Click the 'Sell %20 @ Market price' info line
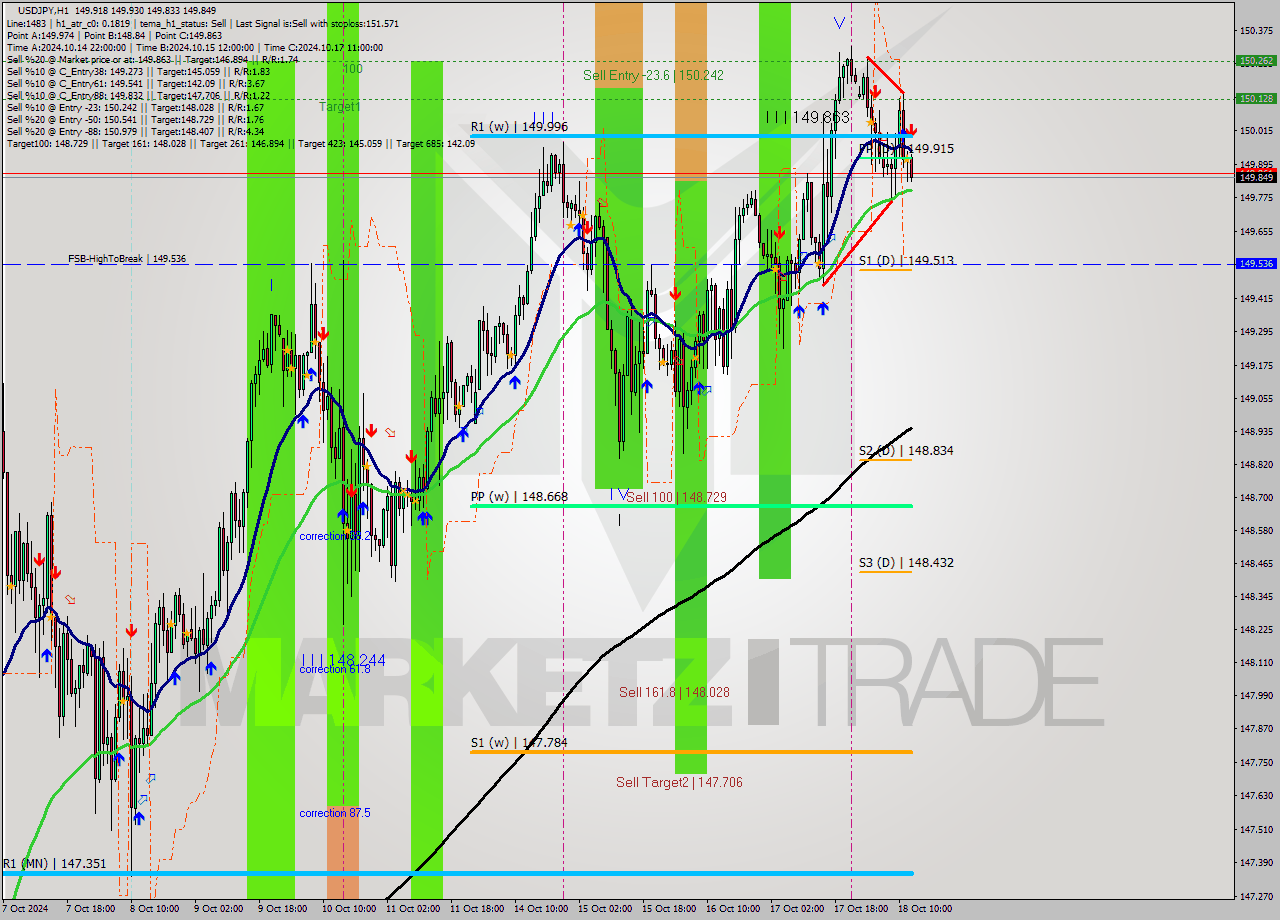The height and width of the screenshot is (920, 1280). [x=152, y=59]
